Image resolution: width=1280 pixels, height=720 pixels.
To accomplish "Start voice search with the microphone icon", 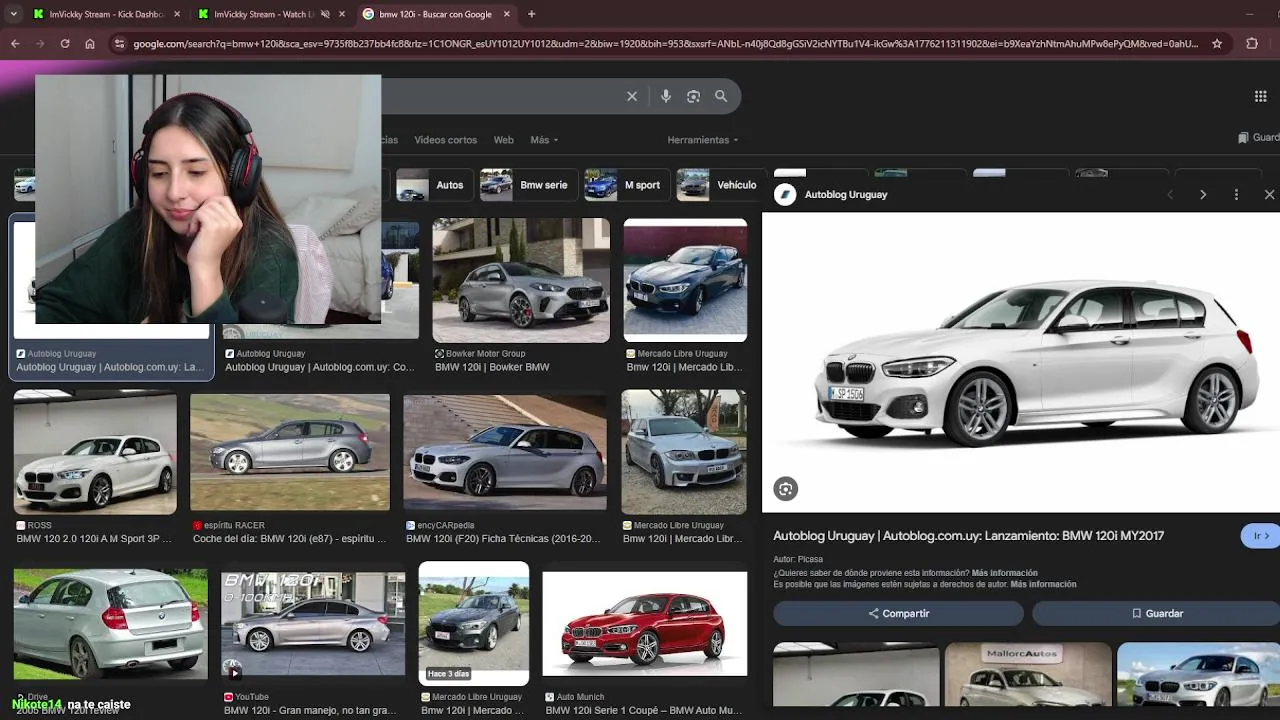I will (x=666, y=96).
